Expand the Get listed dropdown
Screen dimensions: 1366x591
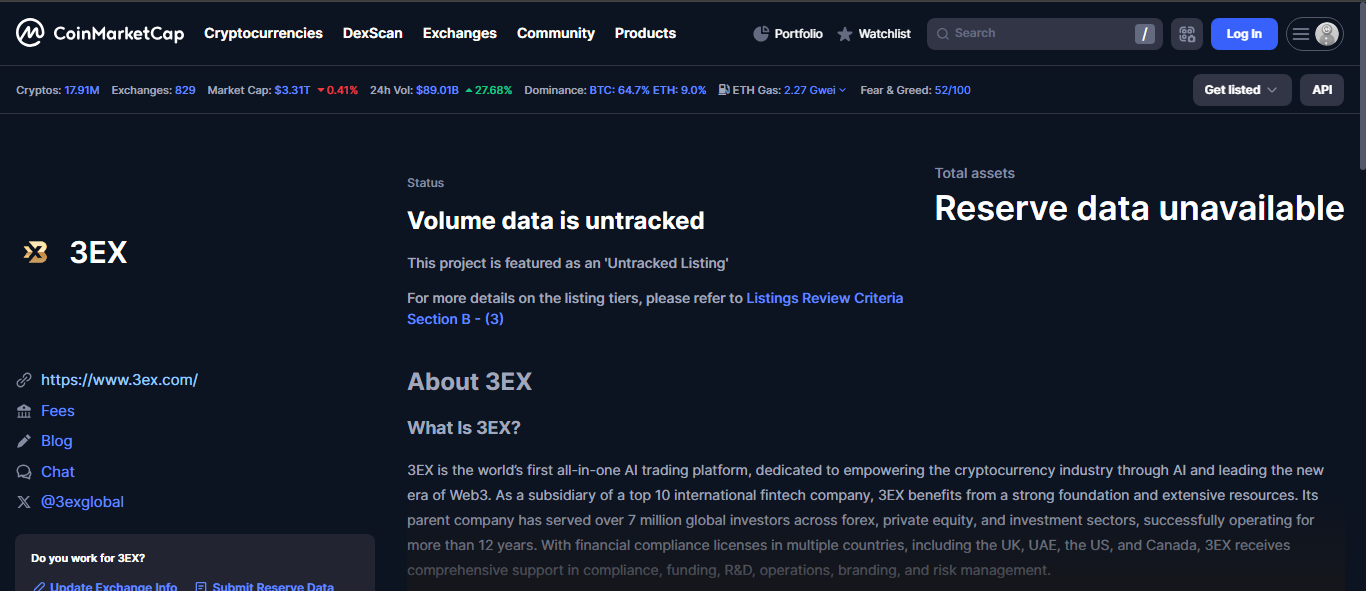click(1242, 90)
